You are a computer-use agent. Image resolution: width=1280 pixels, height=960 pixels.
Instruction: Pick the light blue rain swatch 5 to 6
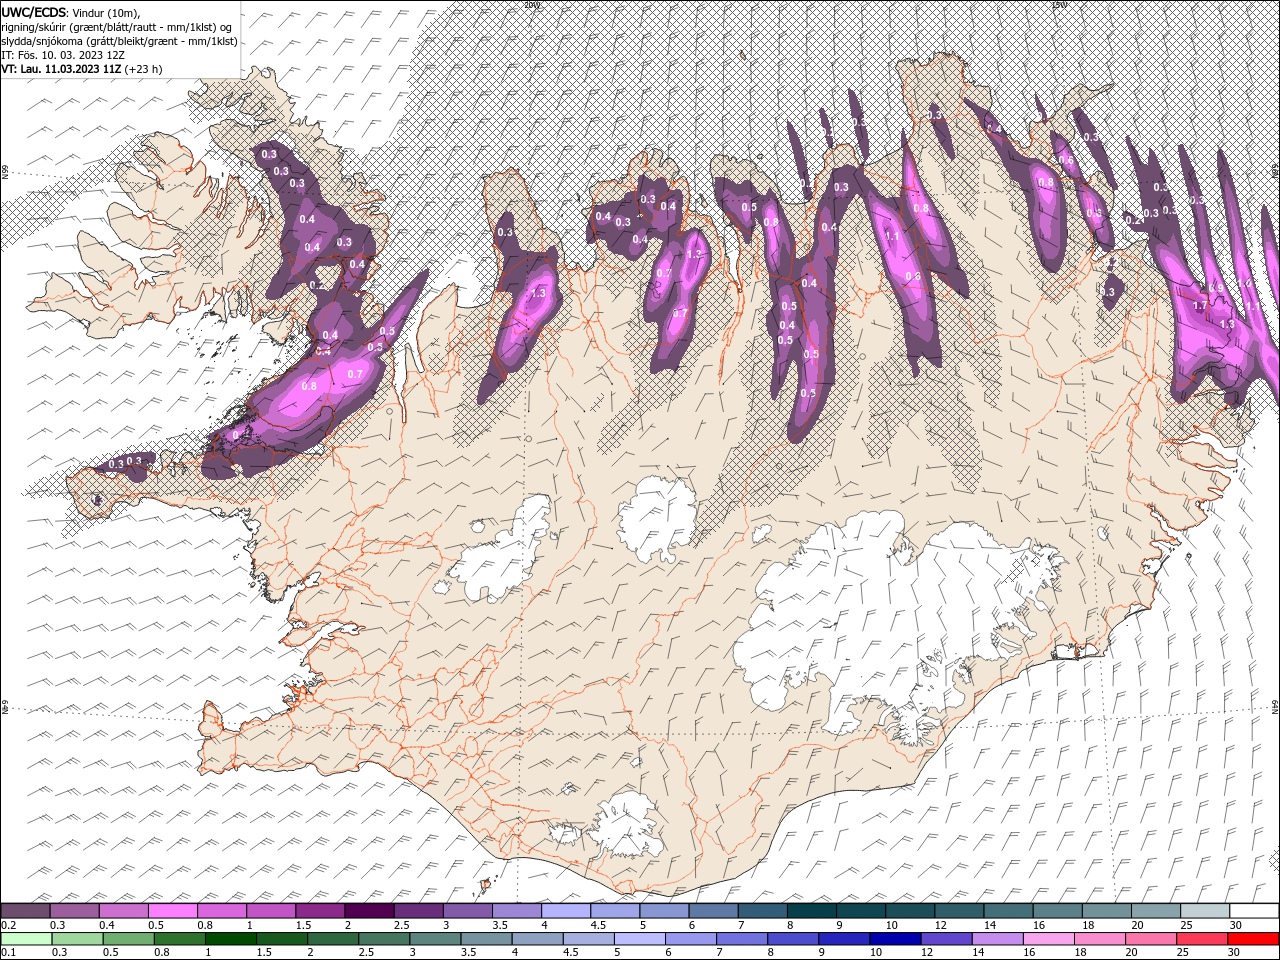[638, 938]
